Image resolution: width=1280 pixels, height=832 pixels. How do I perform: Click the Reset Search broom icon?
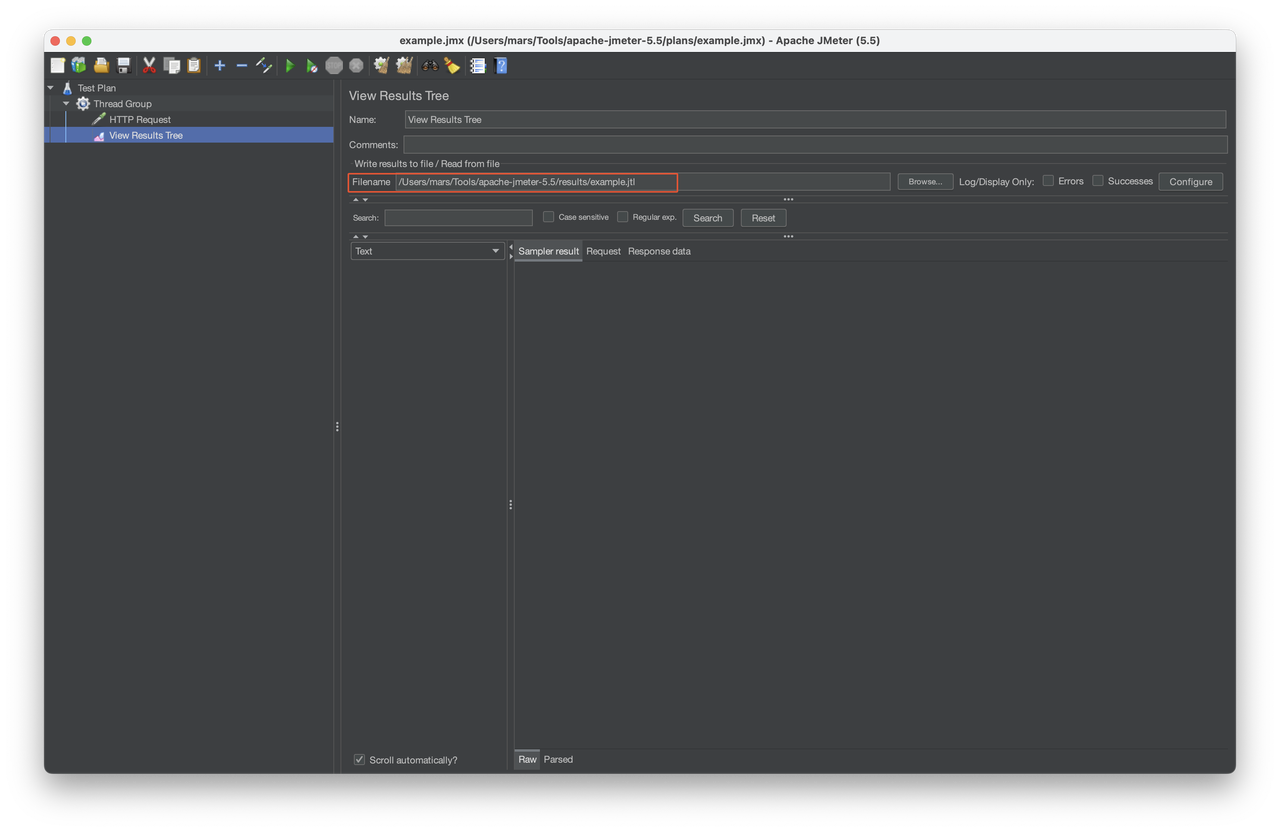452,66
